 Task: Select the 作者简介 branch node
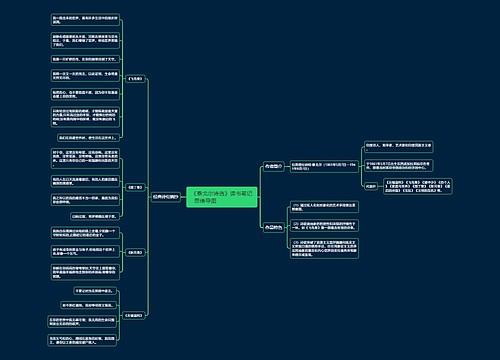point(274,166)
